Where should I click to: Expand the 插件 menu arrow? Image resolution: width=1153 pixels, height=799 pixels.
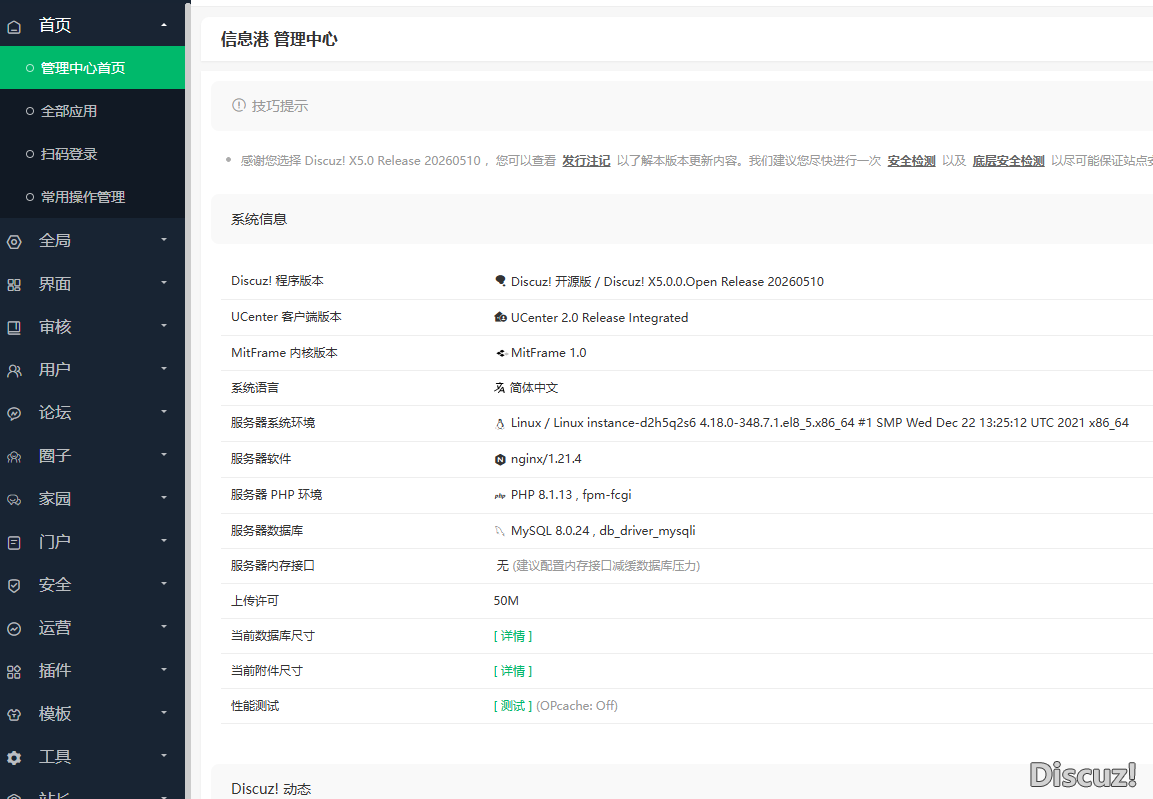[x=164, y=670]
